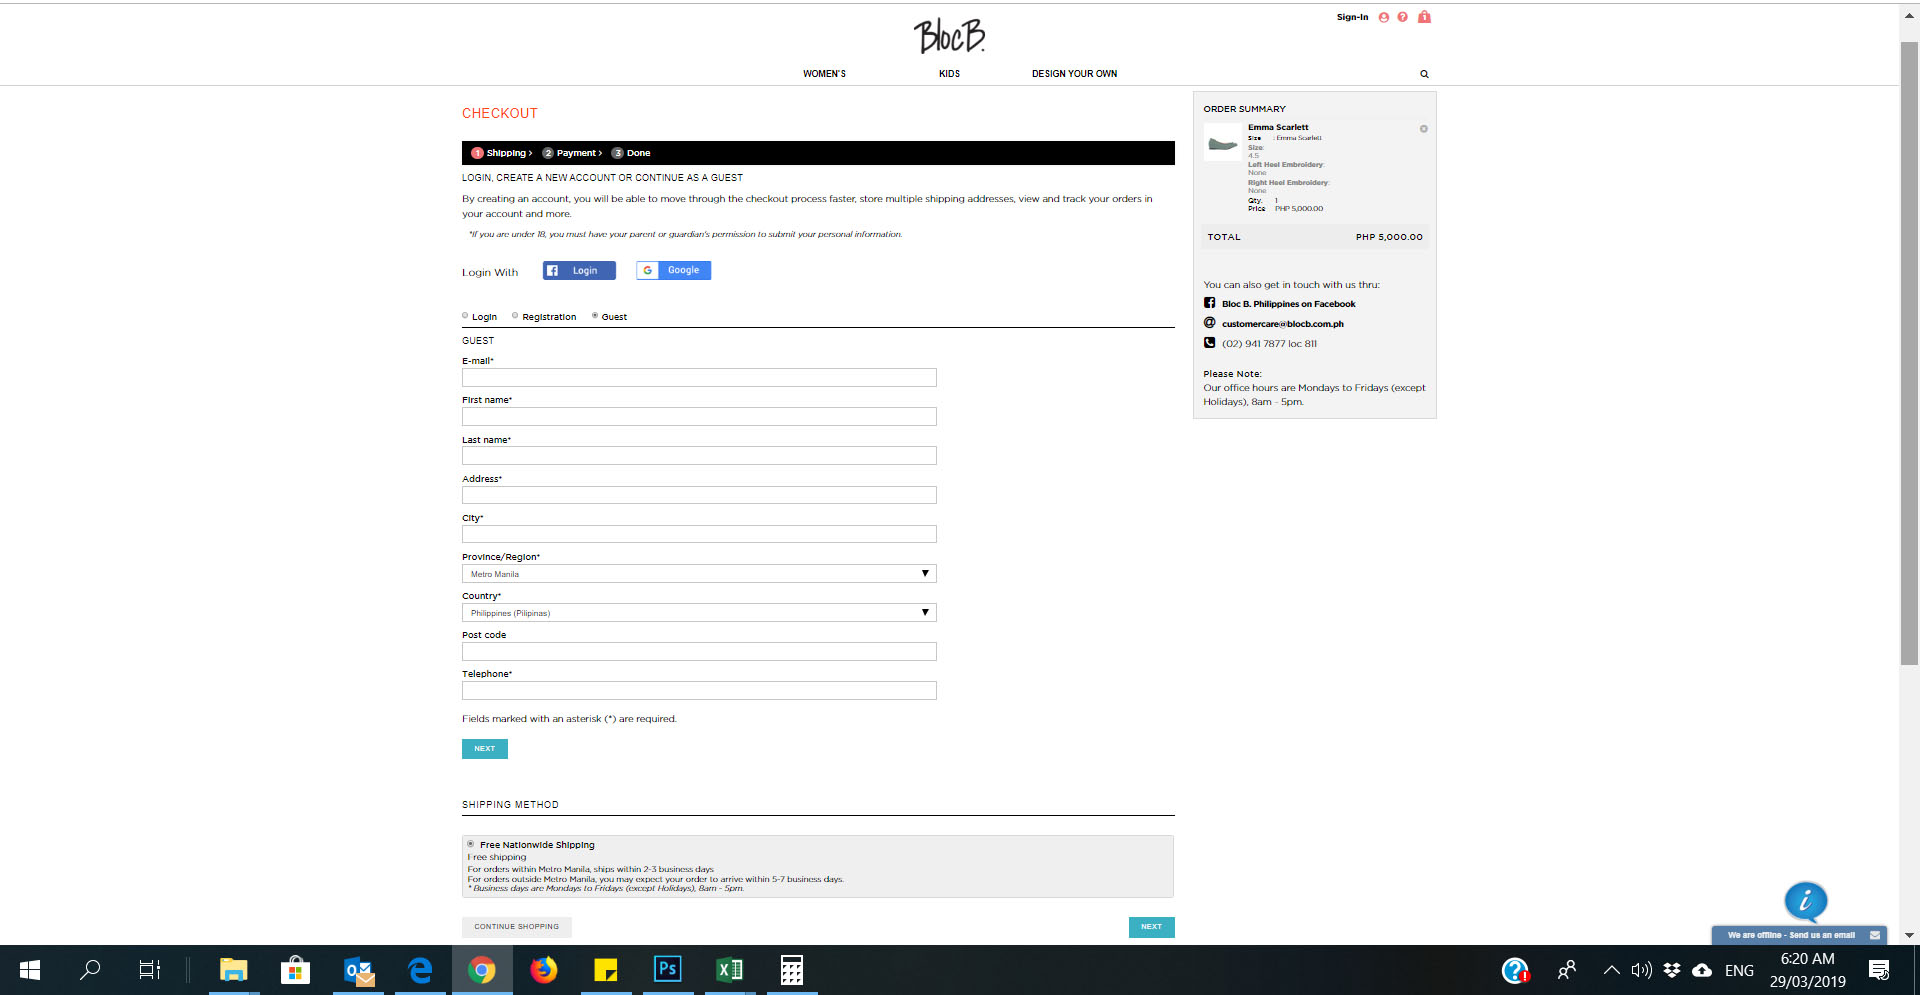Click NEXT below the guest form
Viewport: 1920px width, 995px height.
point(485,749)
